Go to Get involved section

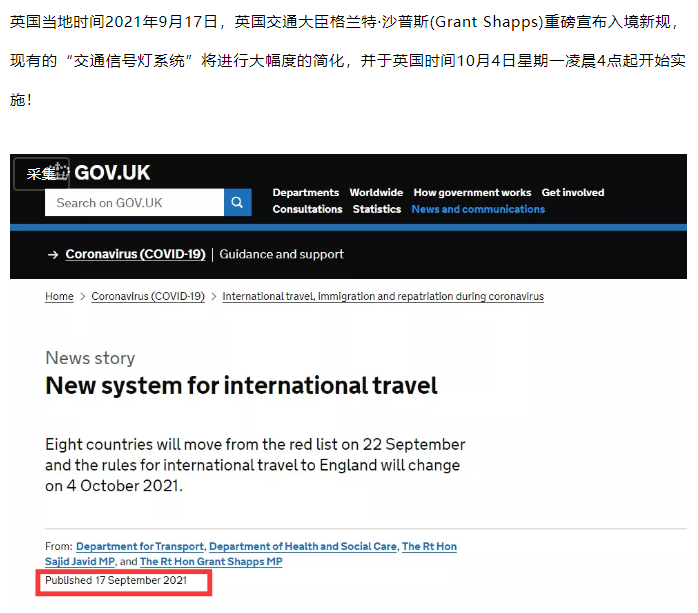point(573,192)
